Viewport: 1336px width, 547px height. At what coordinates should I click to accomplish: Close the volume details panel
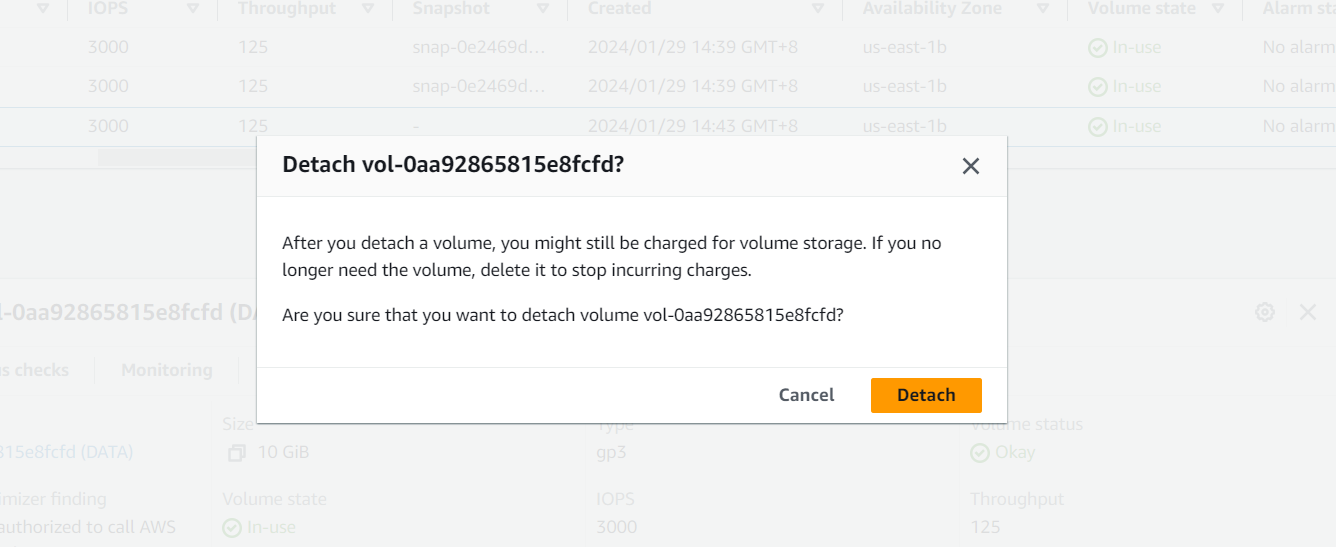(1307, 312)
